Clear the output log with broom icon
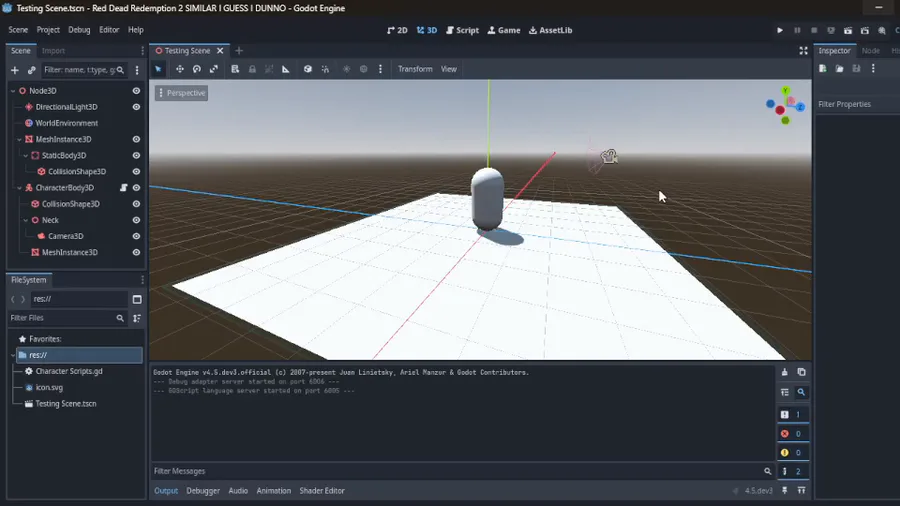Viewport: 900px width, 506px height. tap(785, 372)
